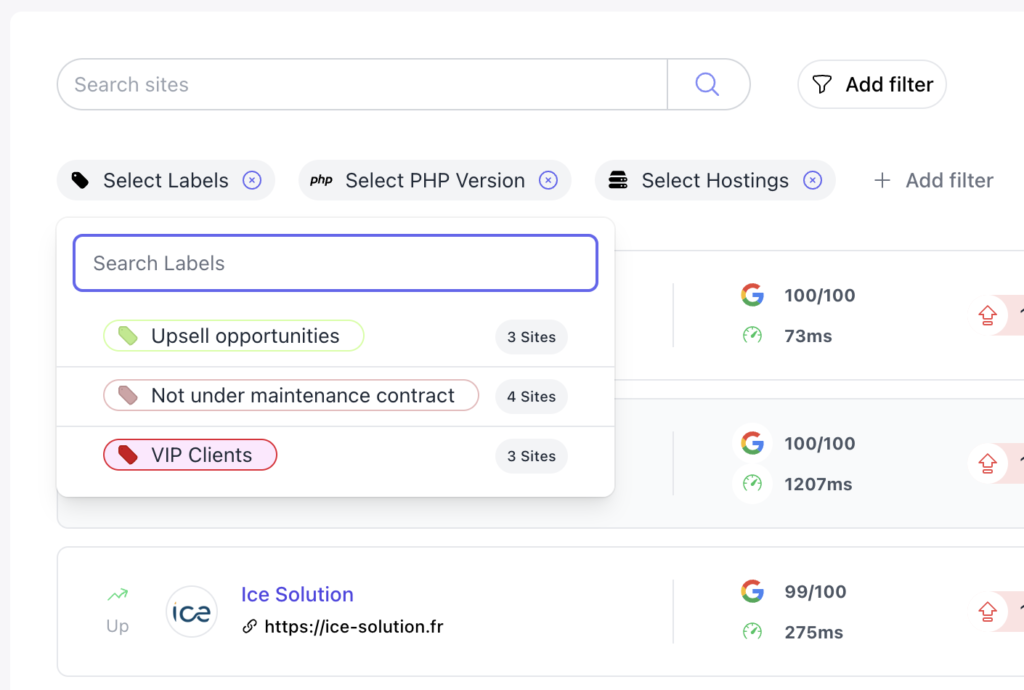Open the Ice Solution site link
1024x690 pixels.
296,594
